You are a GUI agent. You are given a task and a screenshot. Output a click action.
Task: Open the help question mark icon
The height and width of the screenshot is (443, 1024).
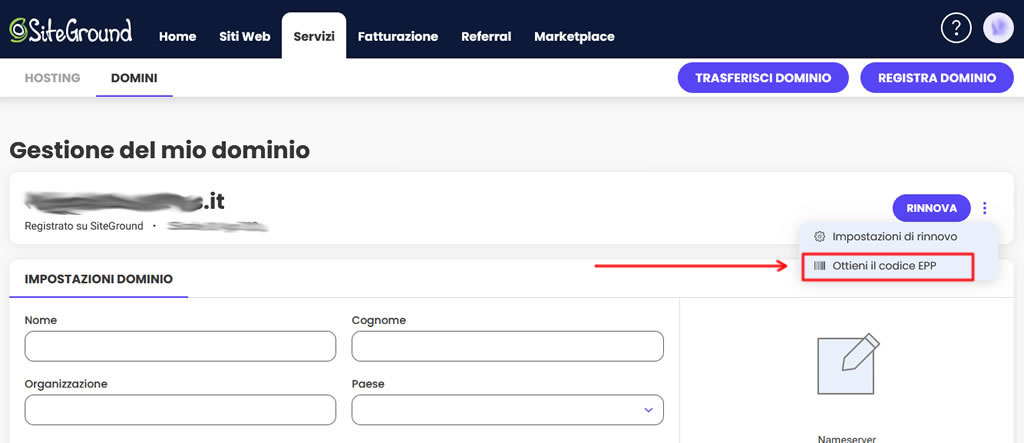click(956, 29)
